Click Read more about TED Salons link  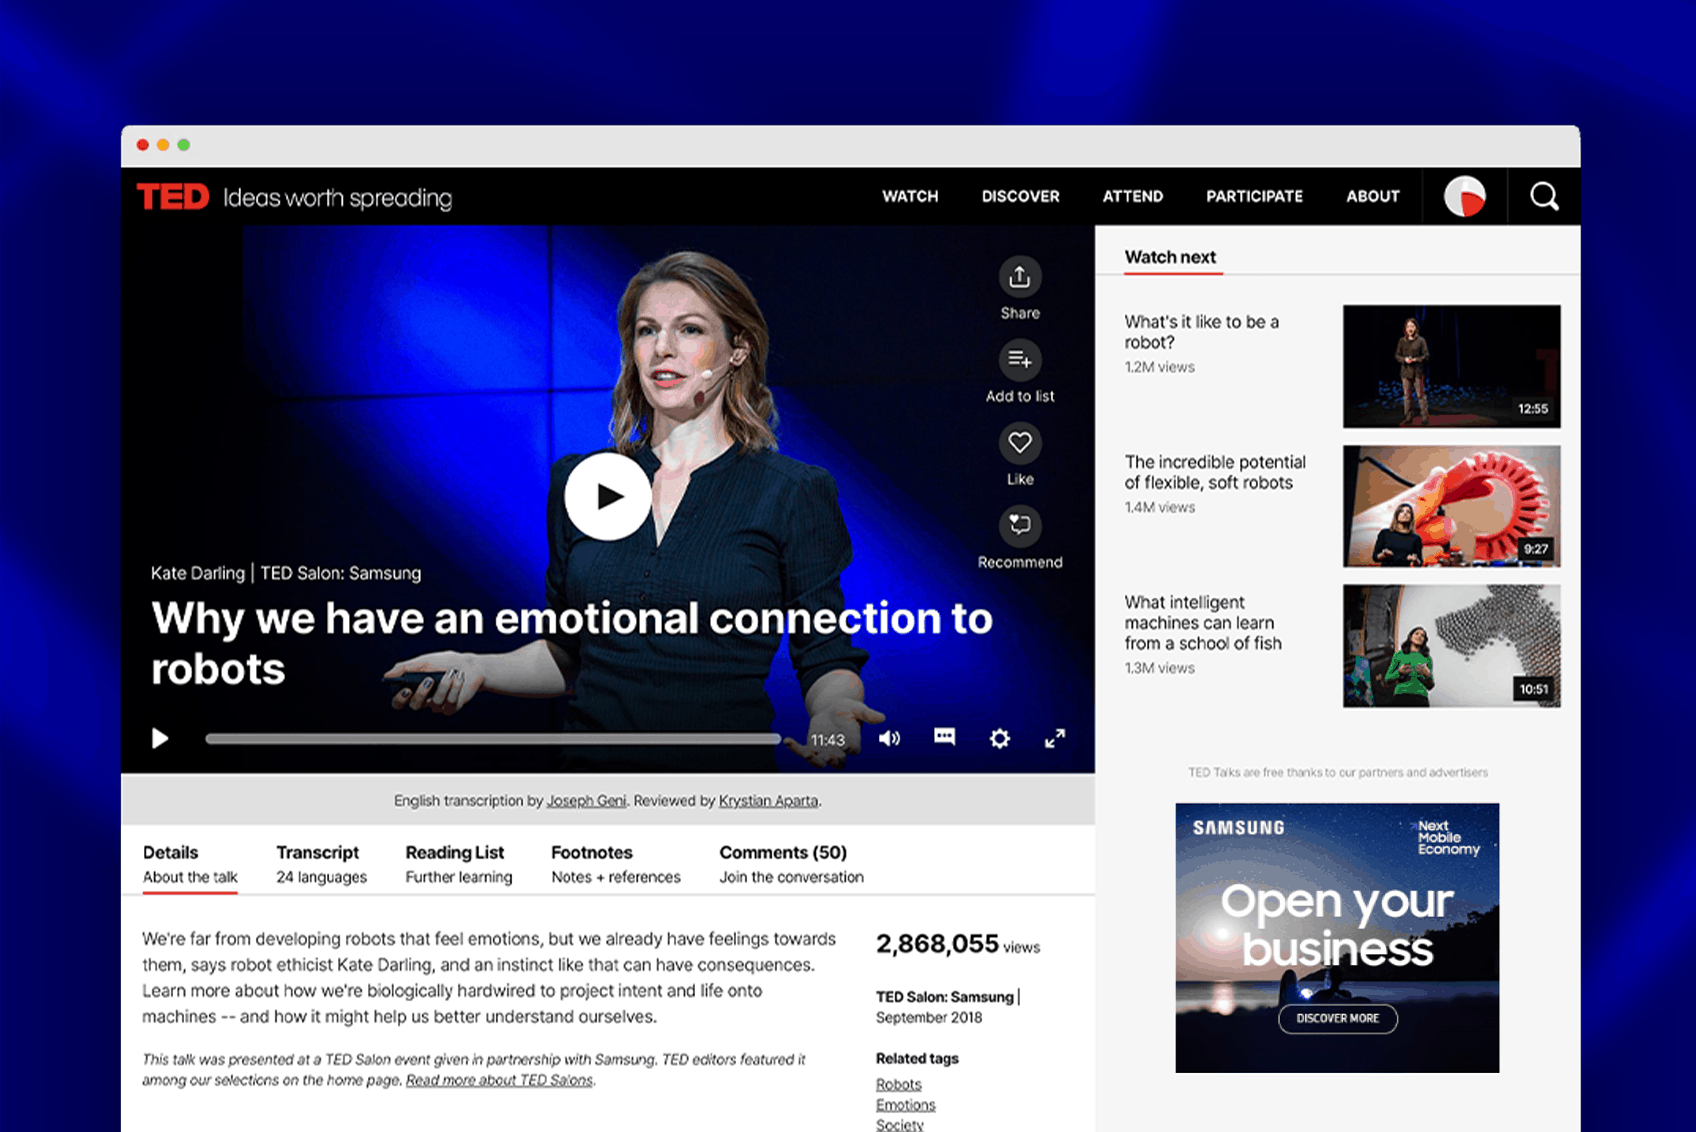tap(499, 1080)
